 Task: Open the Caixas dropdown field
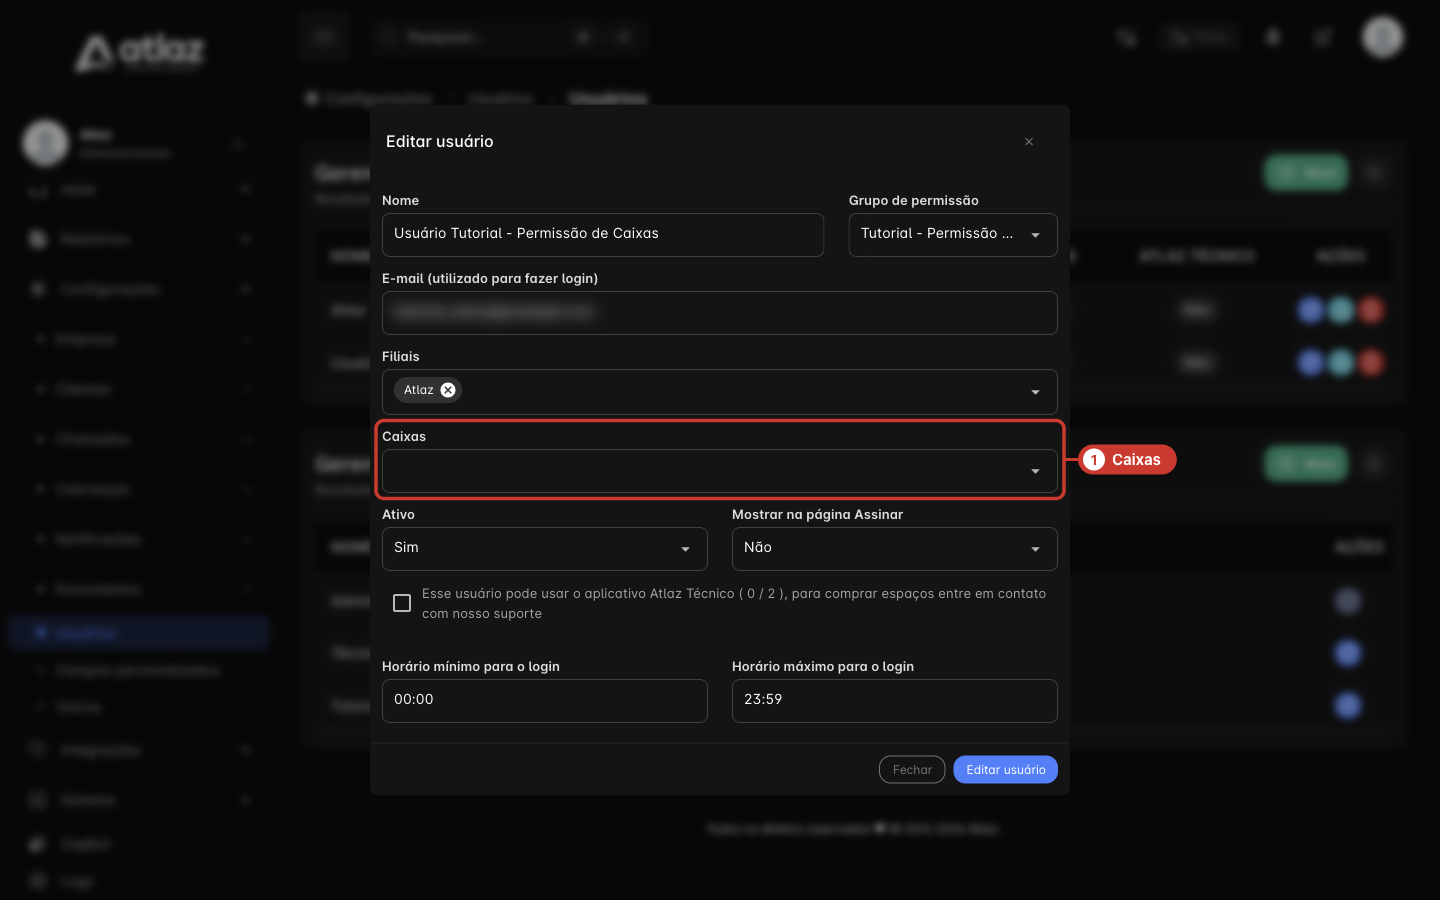[x=719, y=471]
